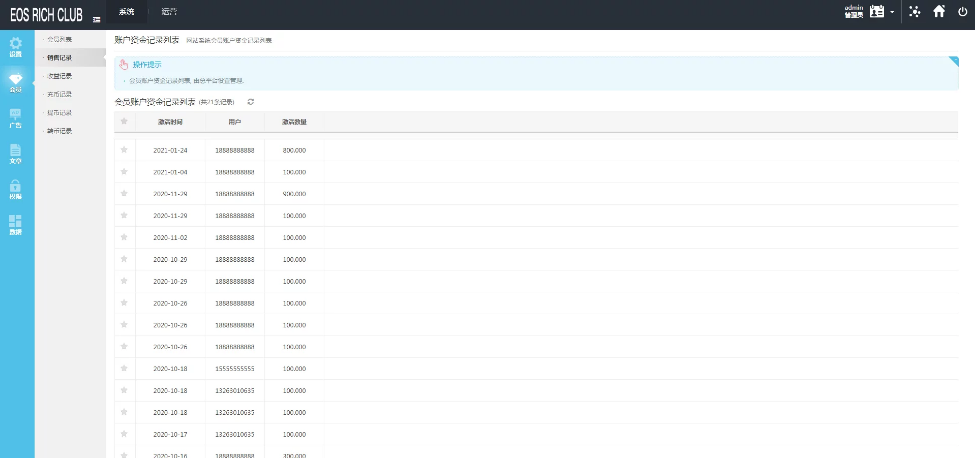Open the last submenu item in side list
Screen dimensions: 975x458
coord(59,131)
